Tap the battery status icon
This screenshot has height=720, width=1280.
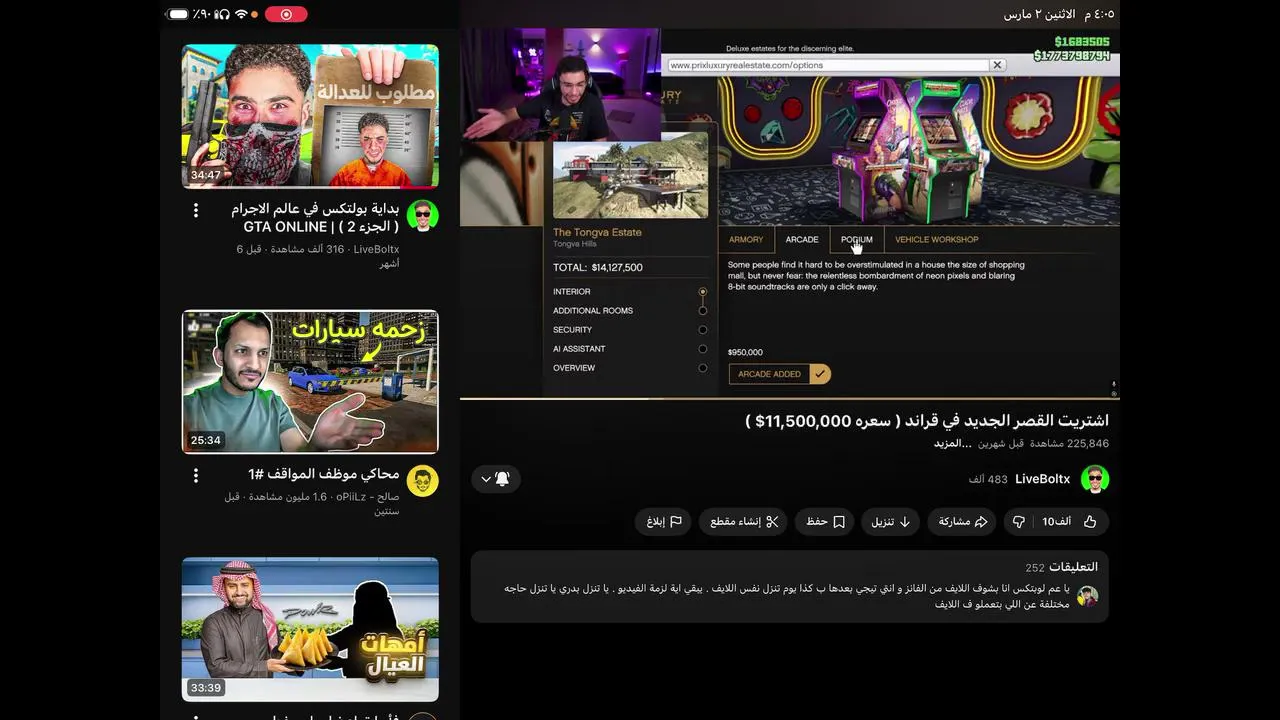coord(178,14)
